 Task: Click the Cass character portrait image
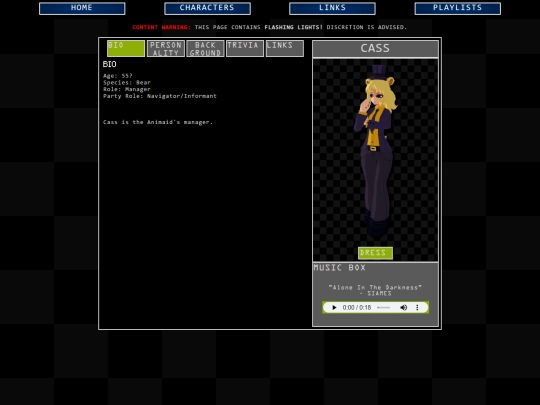[375, 152]
